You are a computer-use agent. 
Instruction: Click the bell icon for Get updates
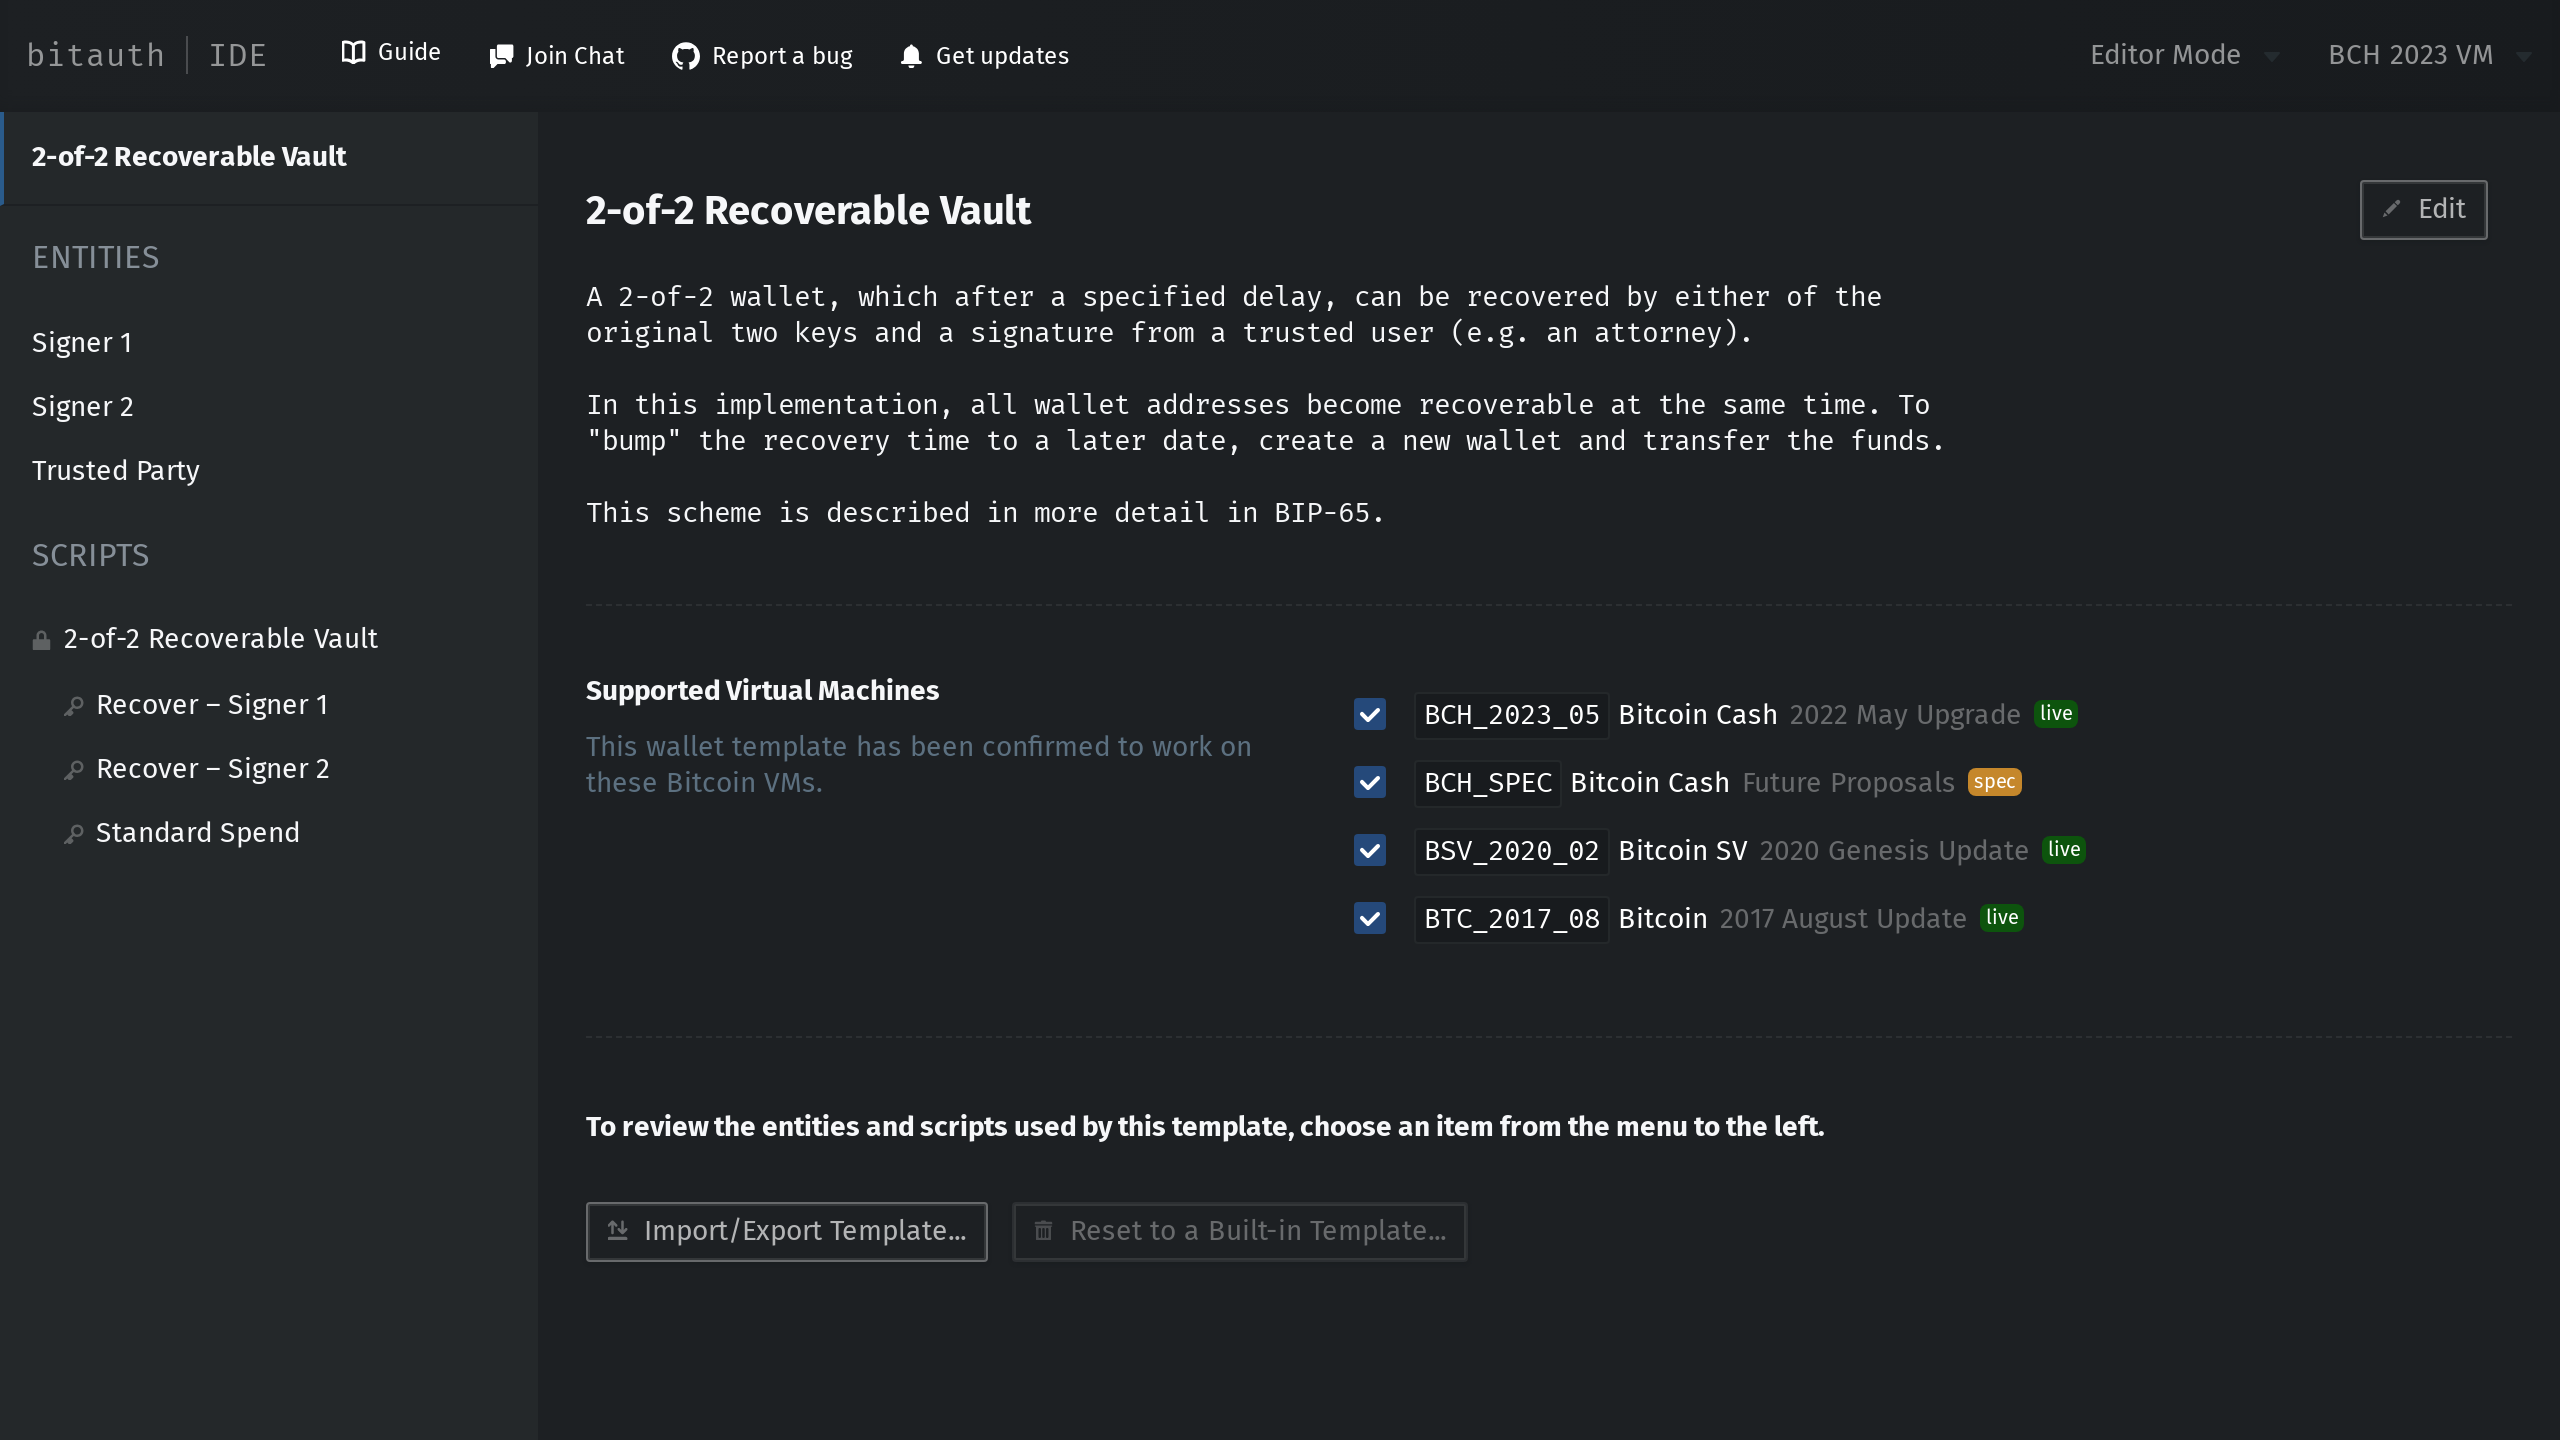point(910,56)
